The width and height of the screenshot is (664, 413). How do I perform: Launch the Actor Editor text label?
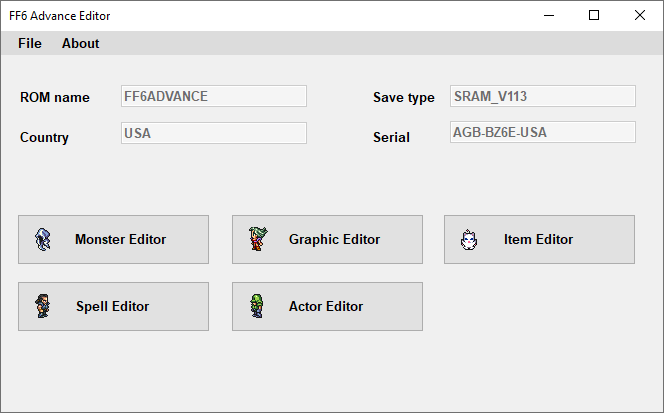point(326,306)
